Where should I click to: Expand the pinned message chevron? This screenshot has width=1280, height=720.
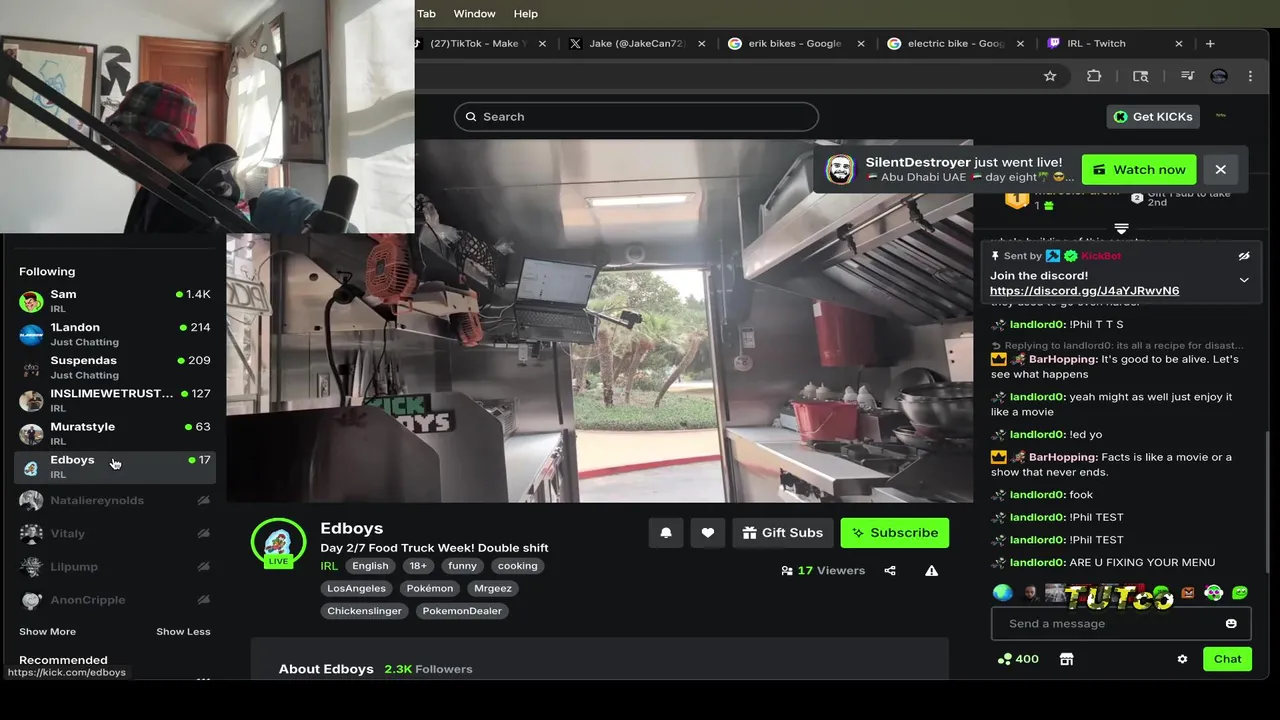(1244, 280)
